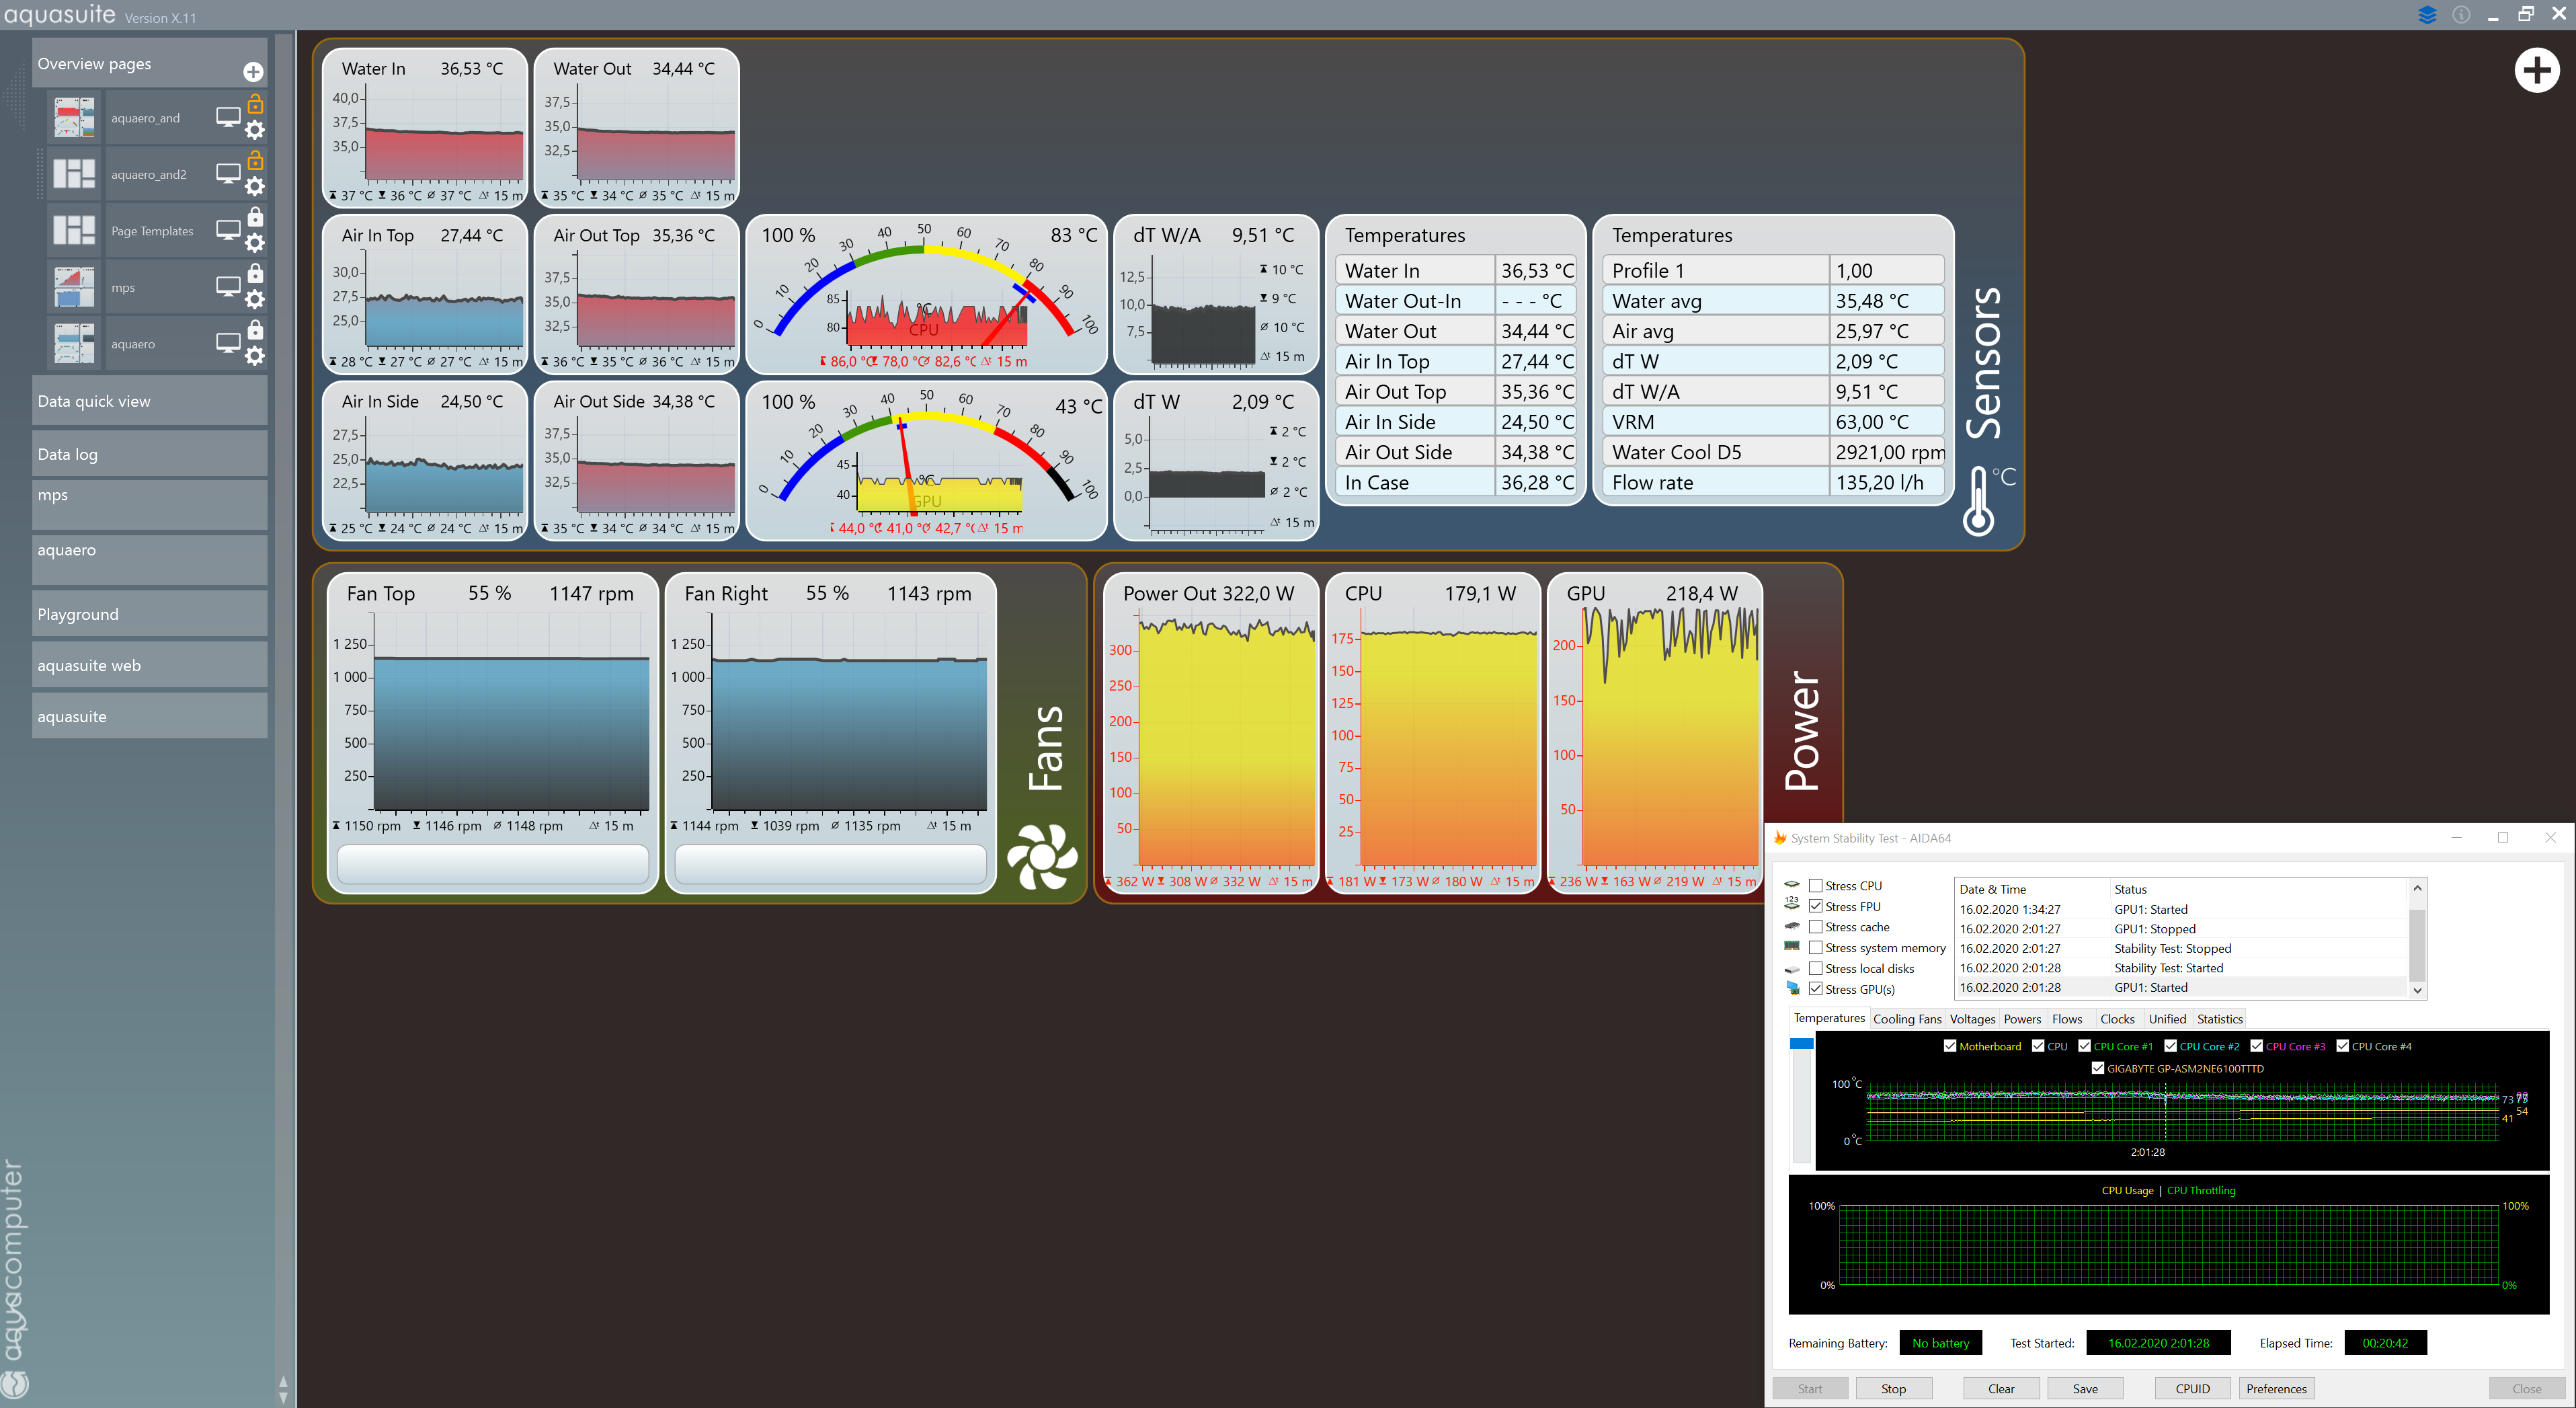Click the info icon in title bar
Image resolution: width=2576 pixels, height=1408 pixels.
tap(2461, 15)
